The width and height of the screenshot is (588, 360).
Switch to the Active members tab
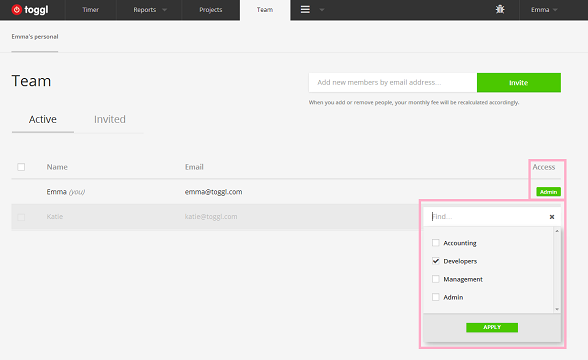[43, 119]
